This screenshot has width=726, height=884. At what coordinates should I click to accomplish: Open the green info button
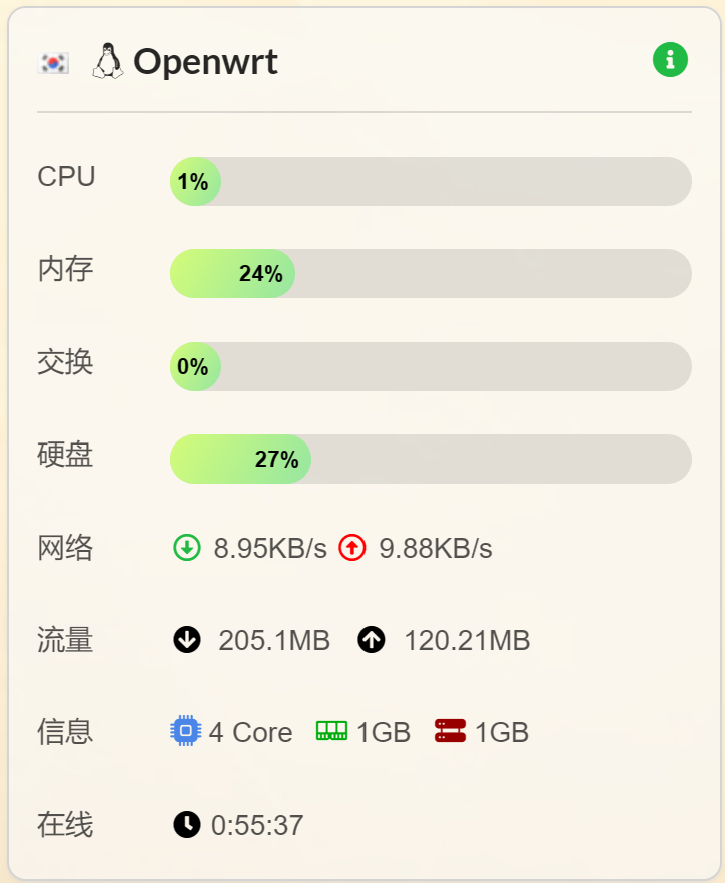669,59
